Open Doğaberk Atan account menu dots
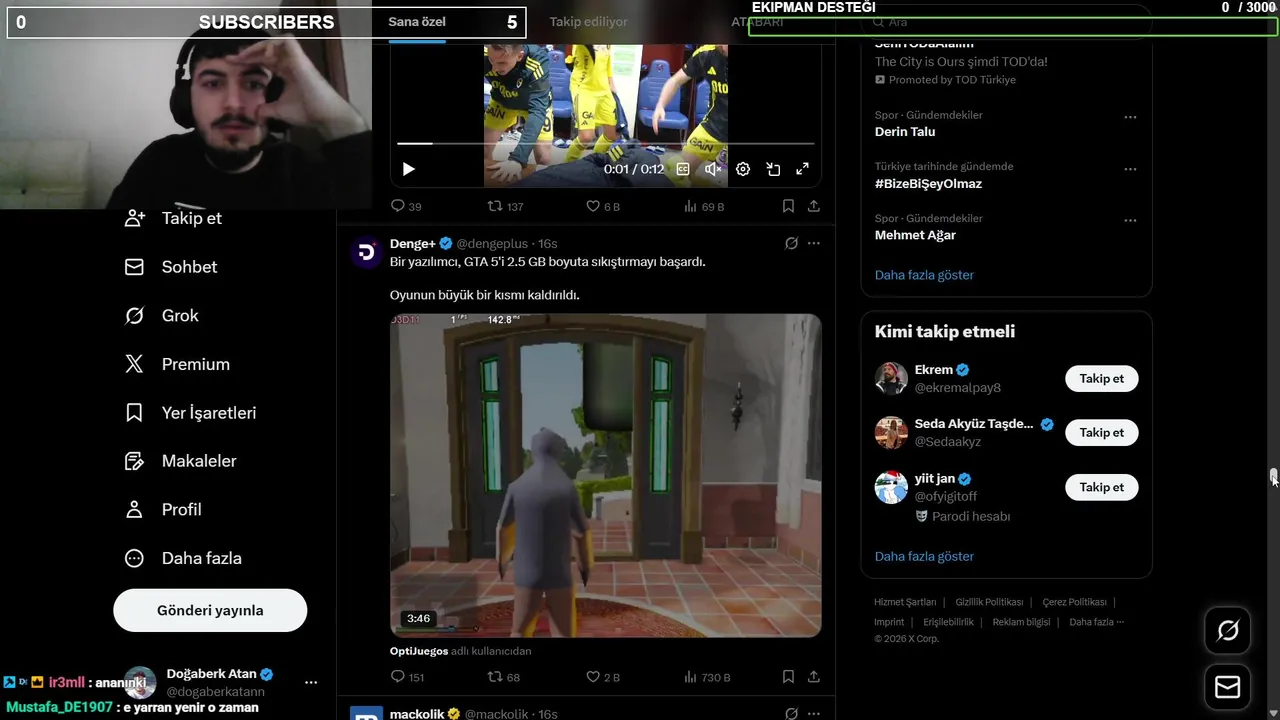Screen dimensions: 1280x720 click(311, 683)
